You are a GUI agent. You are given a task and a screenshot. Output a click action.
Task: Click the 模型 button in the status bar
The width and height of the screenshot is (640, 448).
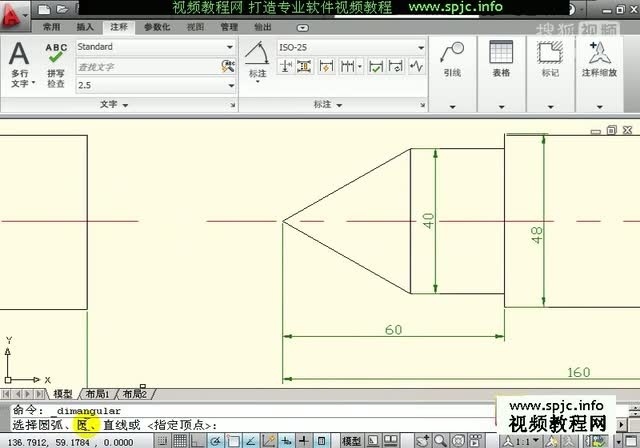click(351, 441)
